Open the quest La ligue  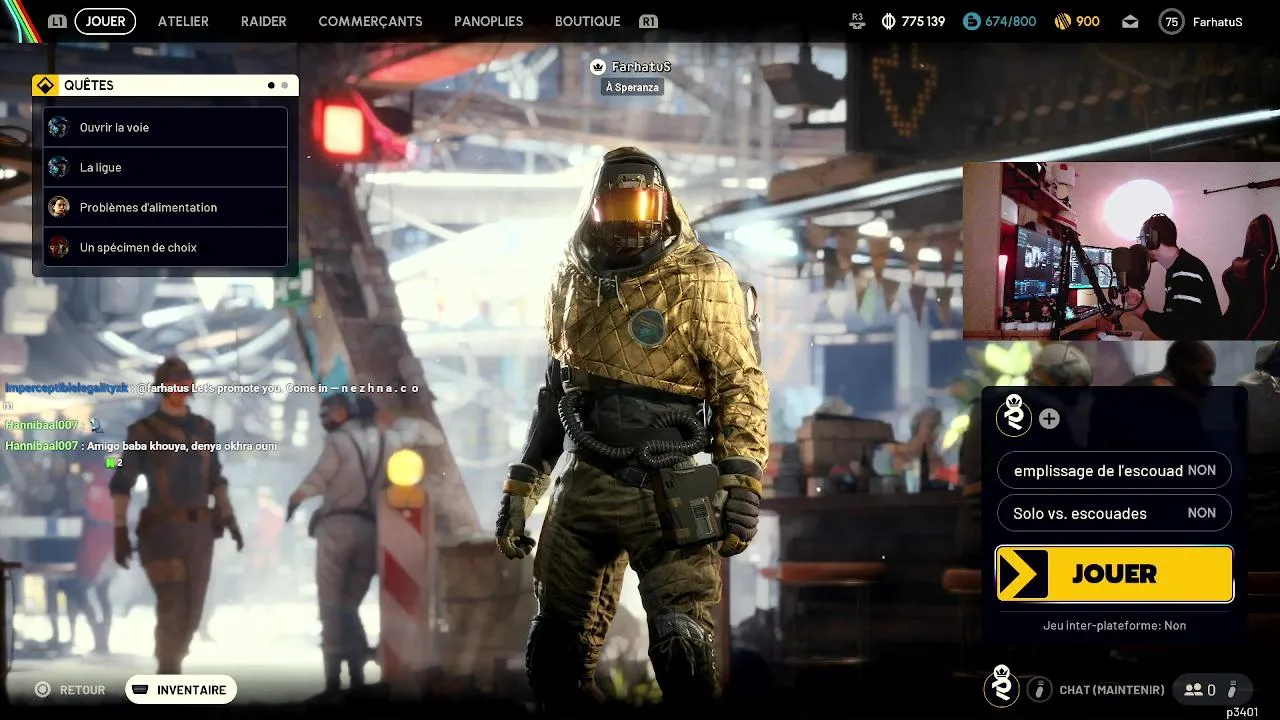[165, 167]
